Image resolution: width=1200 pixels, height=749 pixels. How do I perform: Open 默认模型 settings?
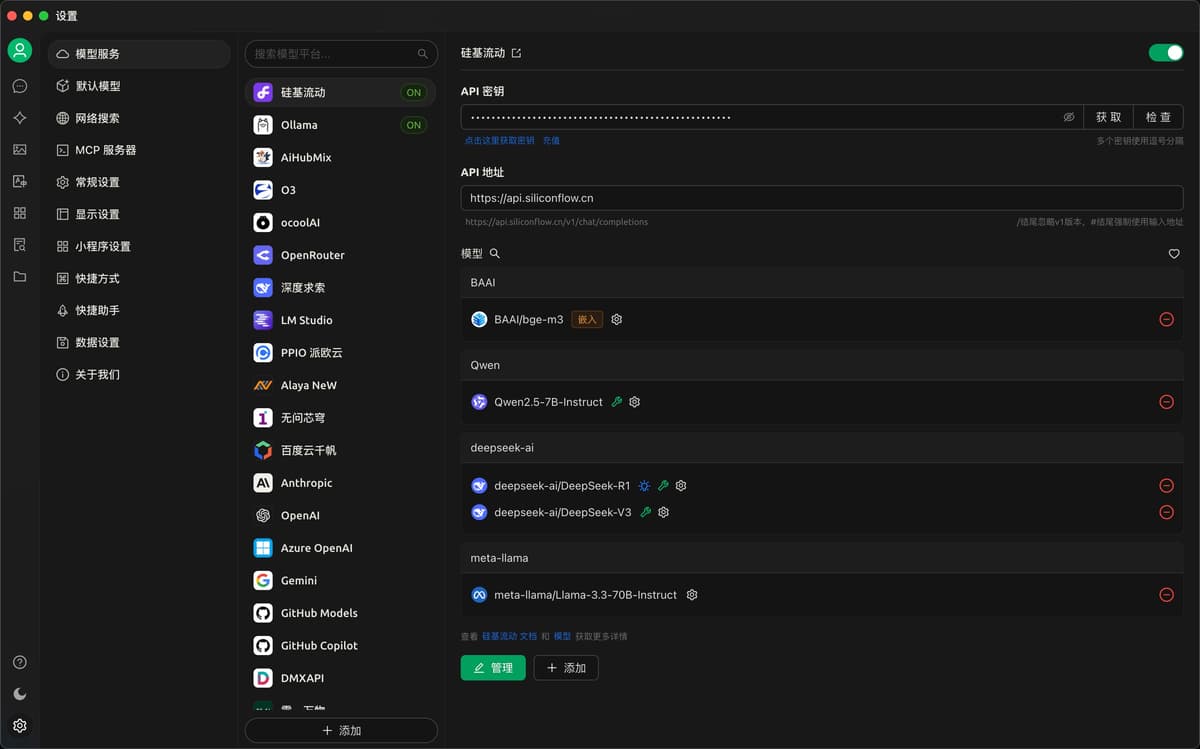(139, 86)
